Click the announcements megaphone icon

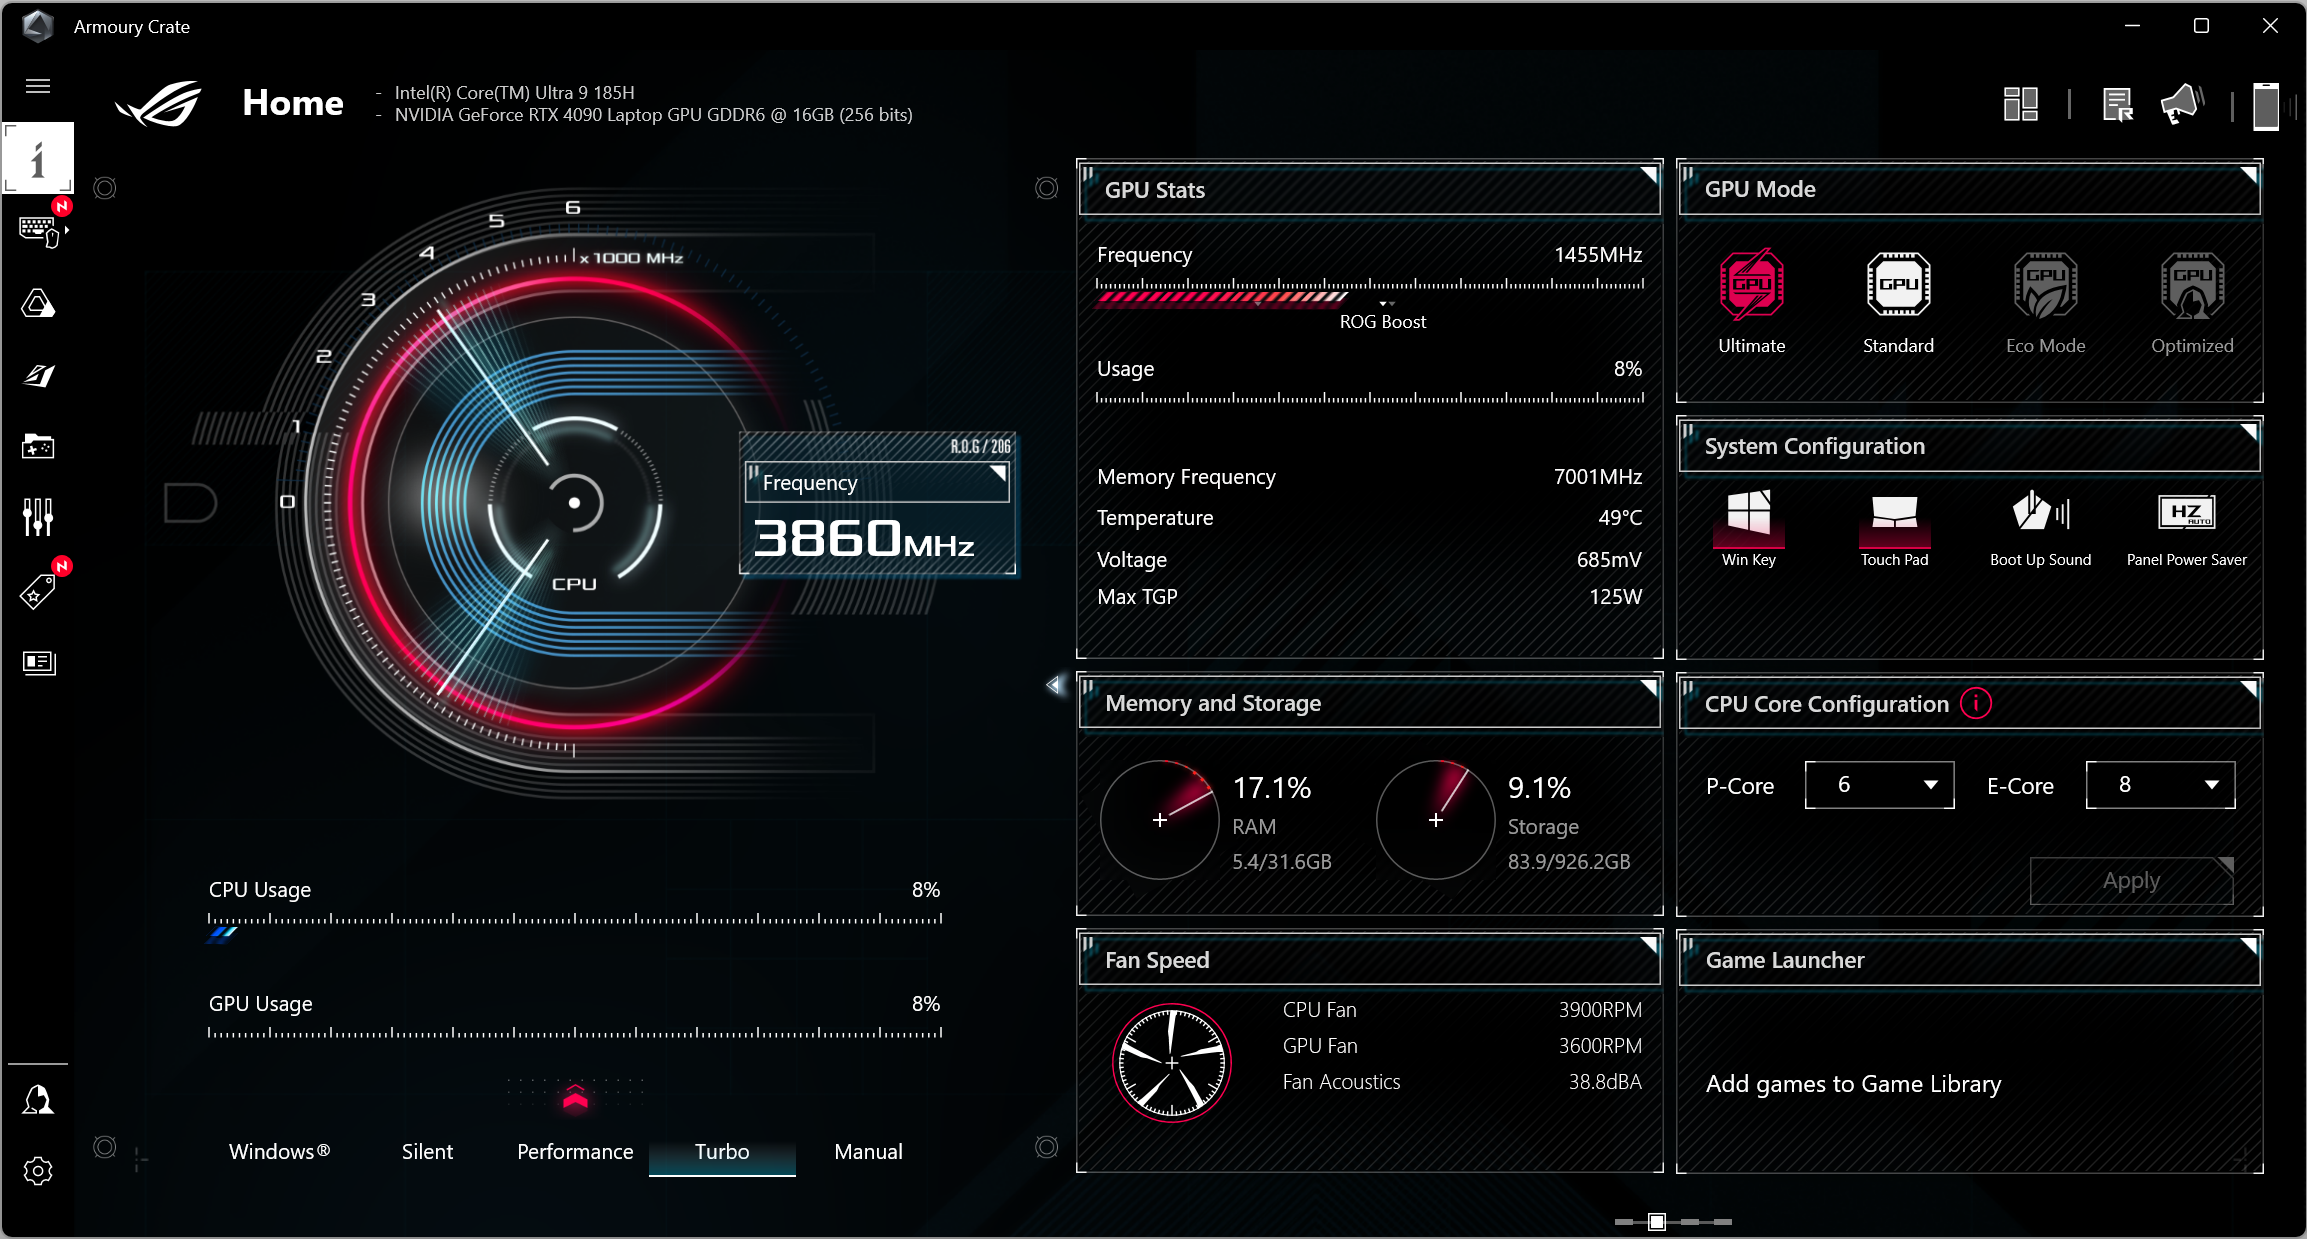point(2180,104)
